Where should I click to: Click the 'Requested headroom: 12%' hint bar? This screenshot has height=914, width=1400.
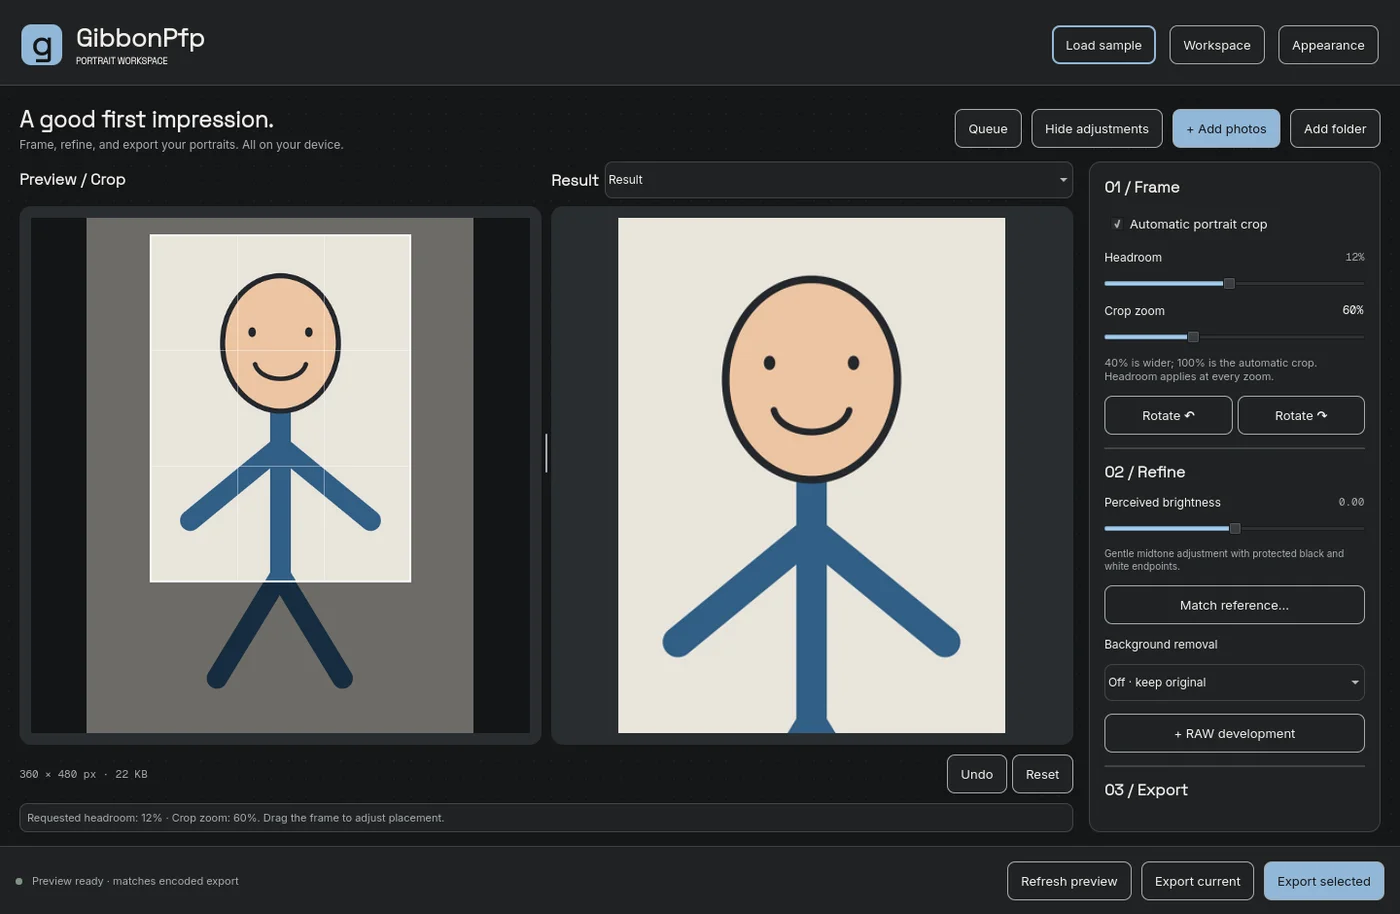coord(546,818)
